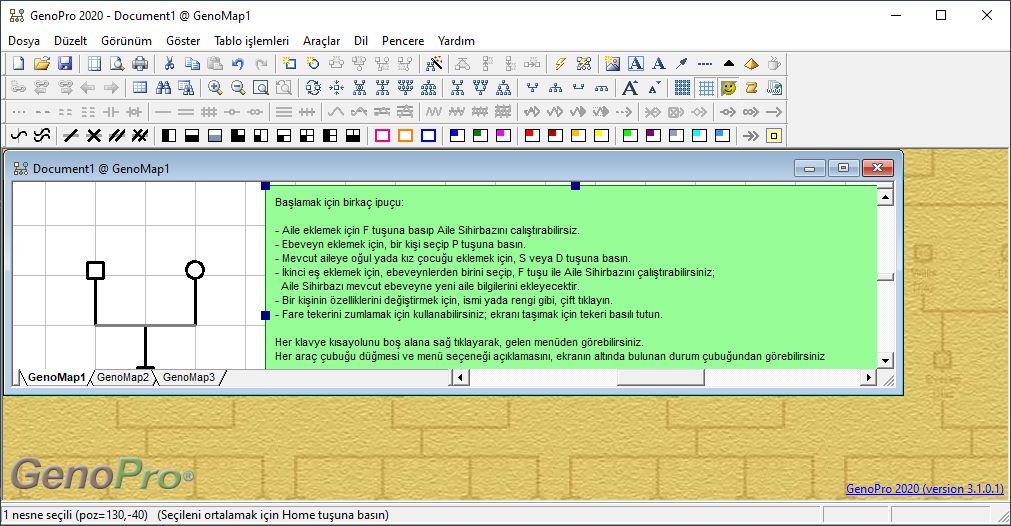
Task: Select the GenoMap1 tab
Action: coord(57,377)
